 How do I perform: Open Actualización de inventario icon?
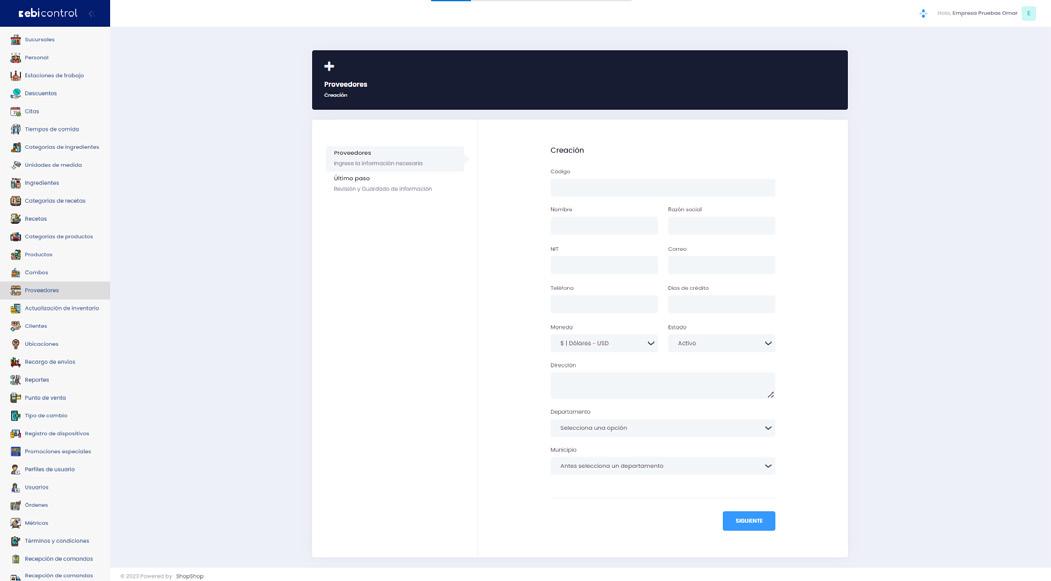tap(15, 308)
